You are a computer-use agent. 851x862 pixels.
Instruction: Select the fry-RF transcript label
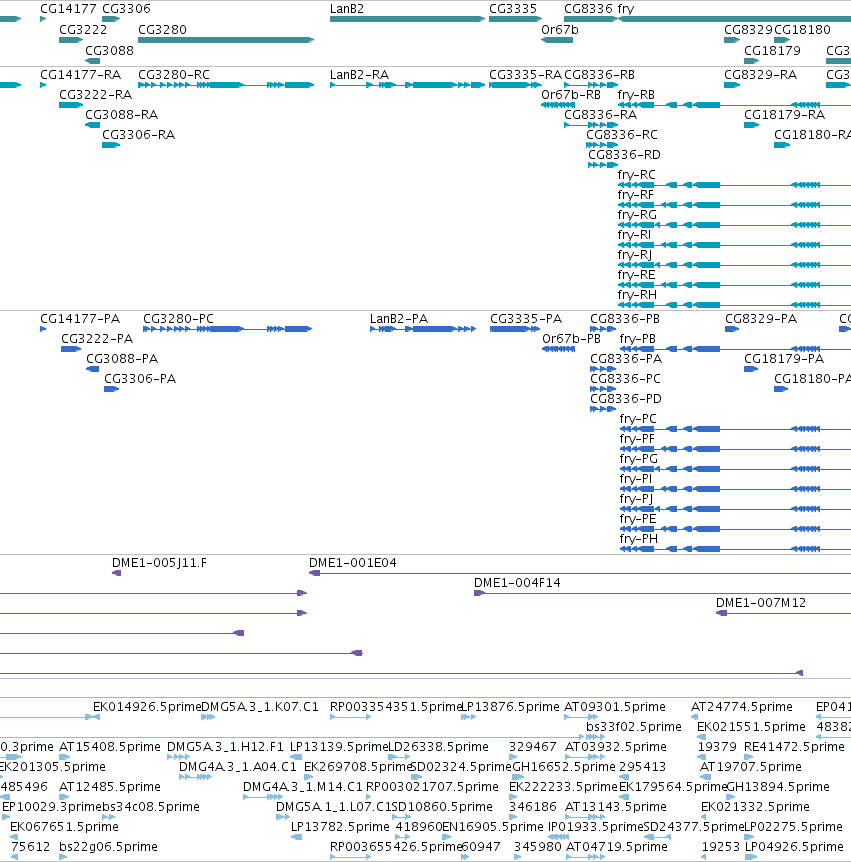(636, 195)
